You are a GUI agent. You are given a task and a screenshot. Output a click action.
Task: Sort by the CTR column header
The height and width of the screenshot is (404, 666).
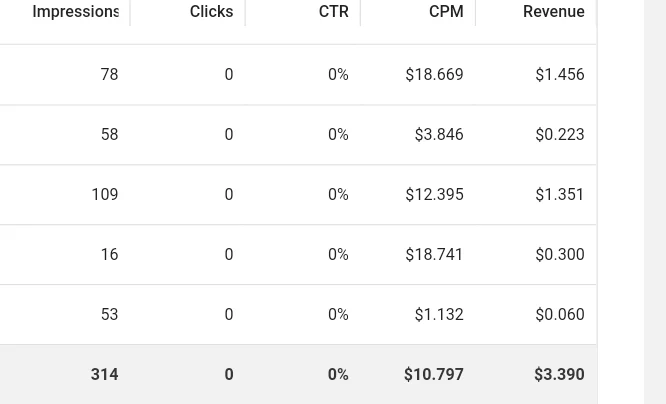333,11
